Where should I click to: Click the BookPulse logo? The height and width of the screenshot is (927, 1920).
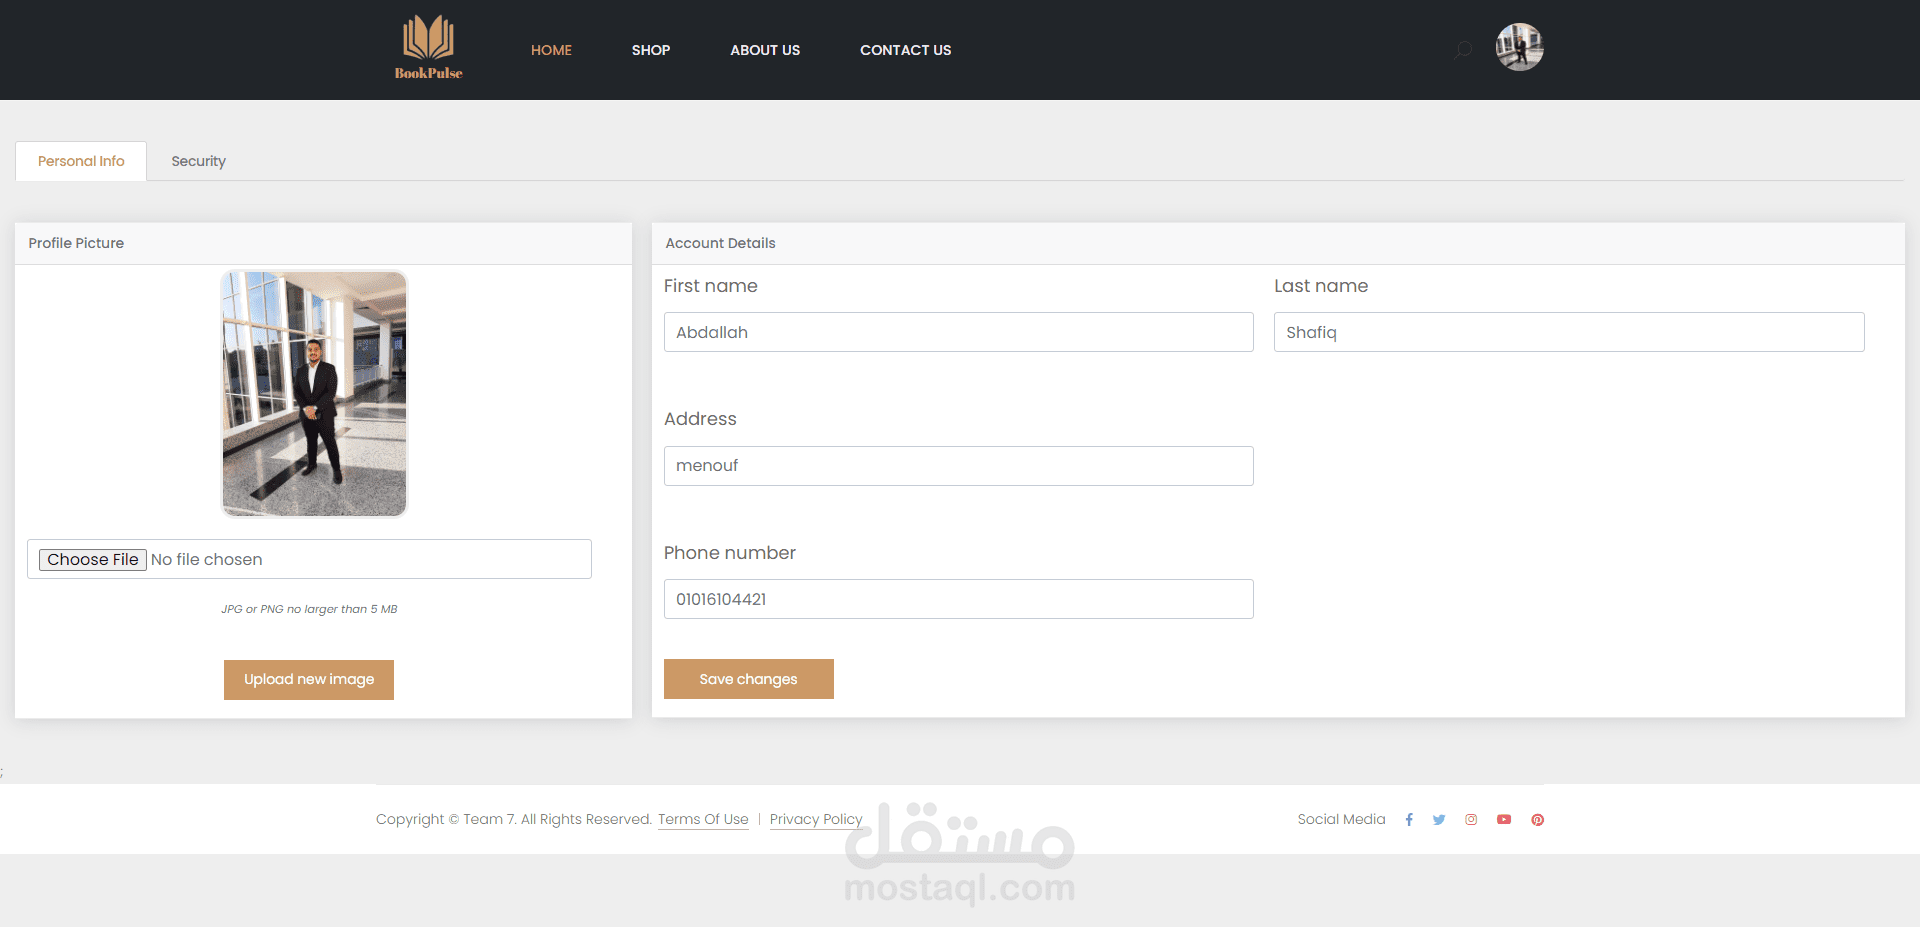coord(428,47)
